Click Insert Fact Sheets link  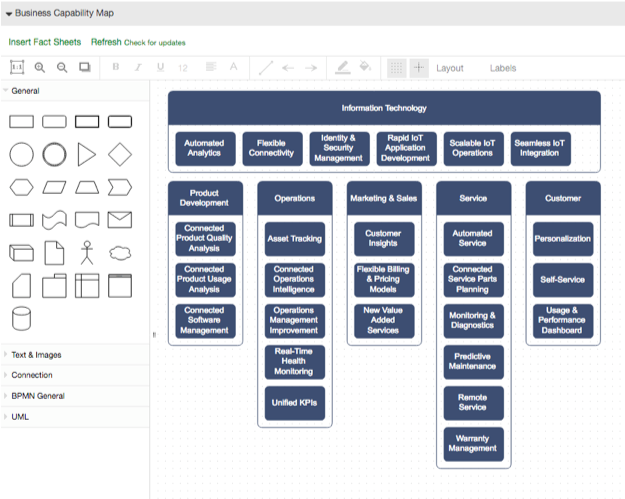click(x=45, y=42)
